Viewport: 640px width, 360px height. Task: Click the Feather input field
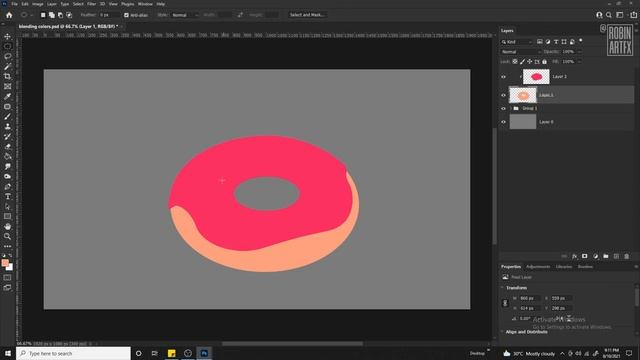click(x=109, y=15)
